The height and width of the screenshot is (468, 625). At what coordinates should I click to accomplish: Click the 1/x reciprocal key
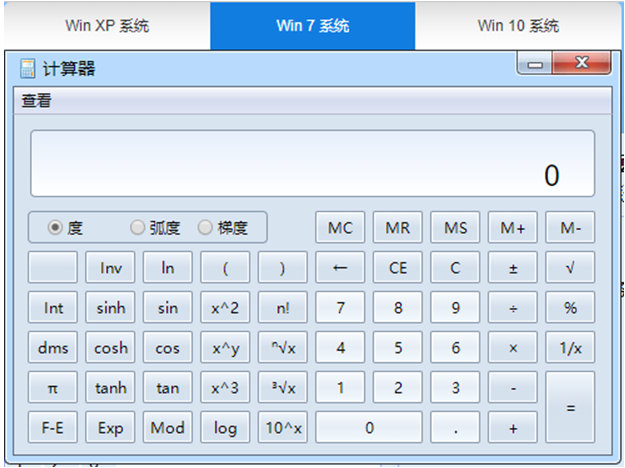click(x=570, y=347)
